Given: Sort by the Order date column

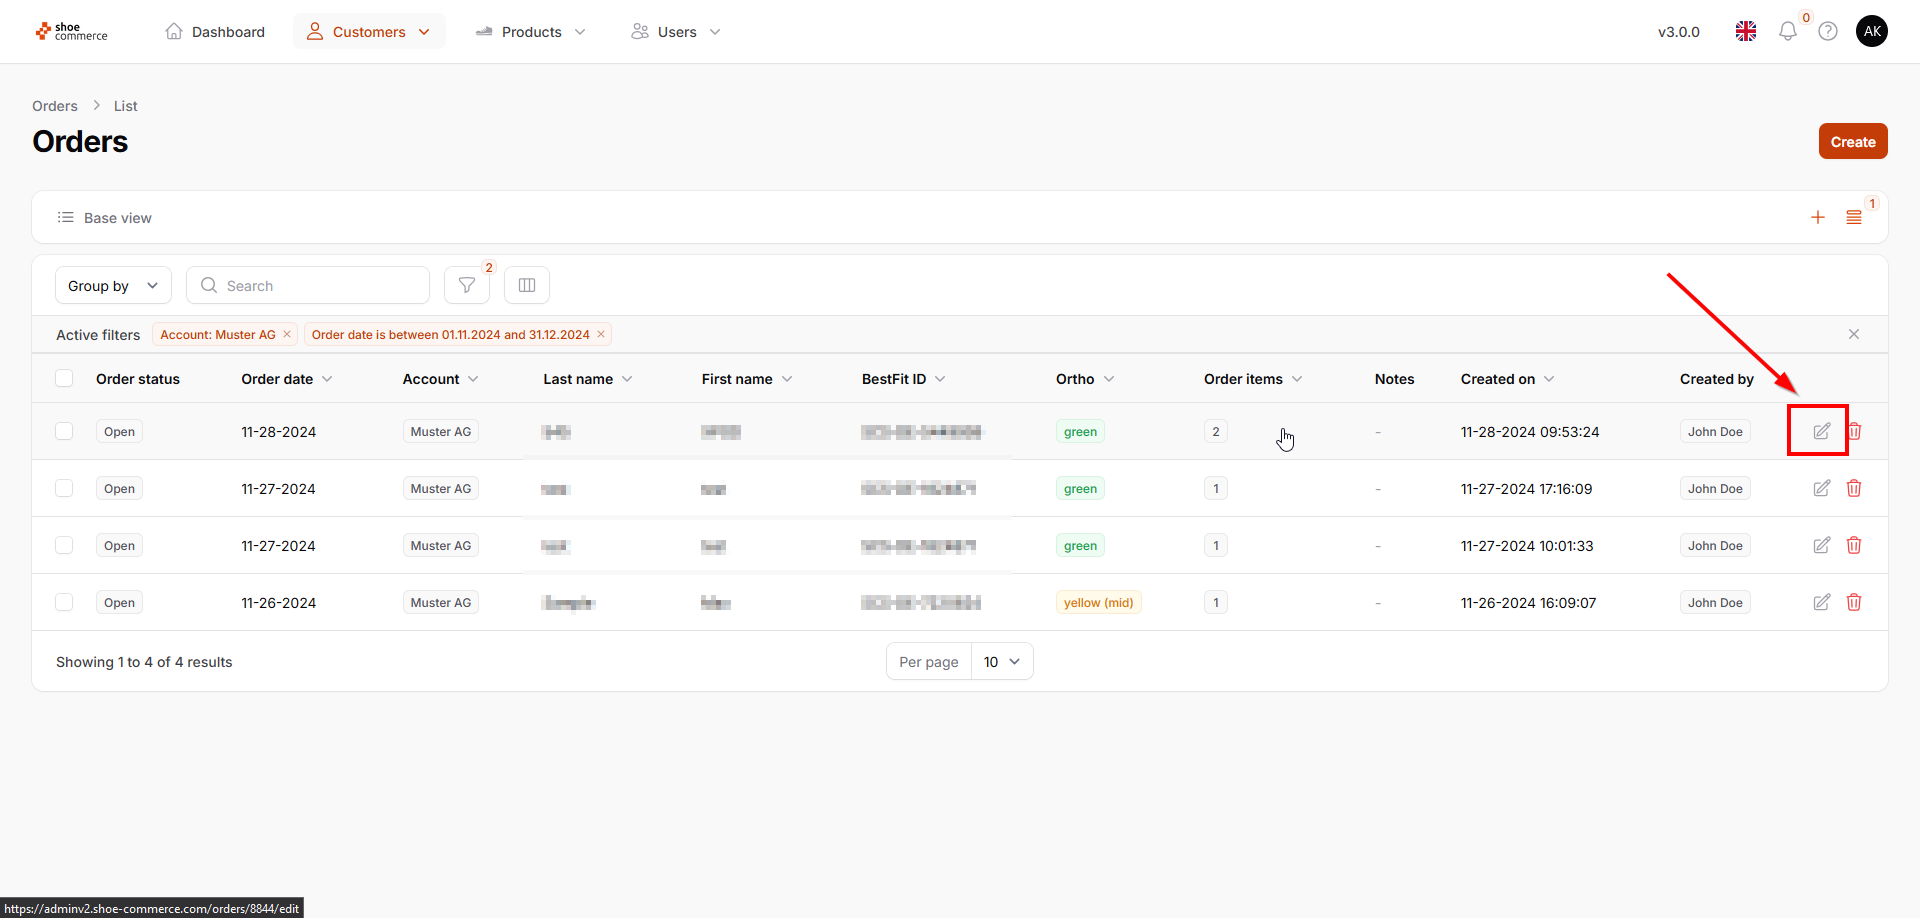Looking at the screenshot, I should click(287, 380).
